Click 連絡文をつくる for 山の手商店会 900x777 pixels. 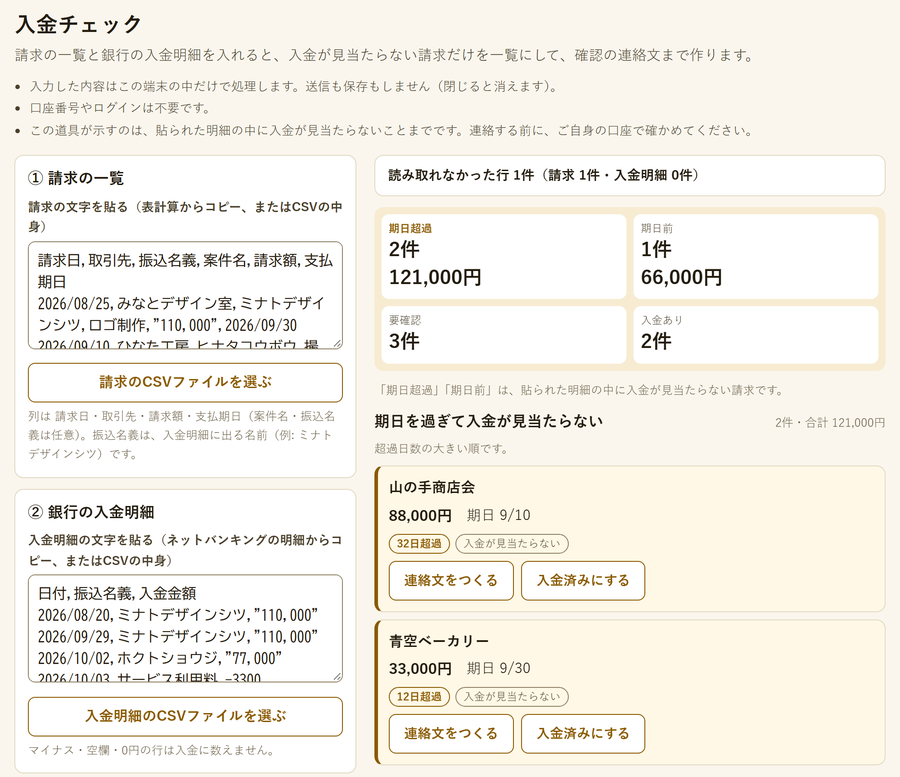[451, 581]
